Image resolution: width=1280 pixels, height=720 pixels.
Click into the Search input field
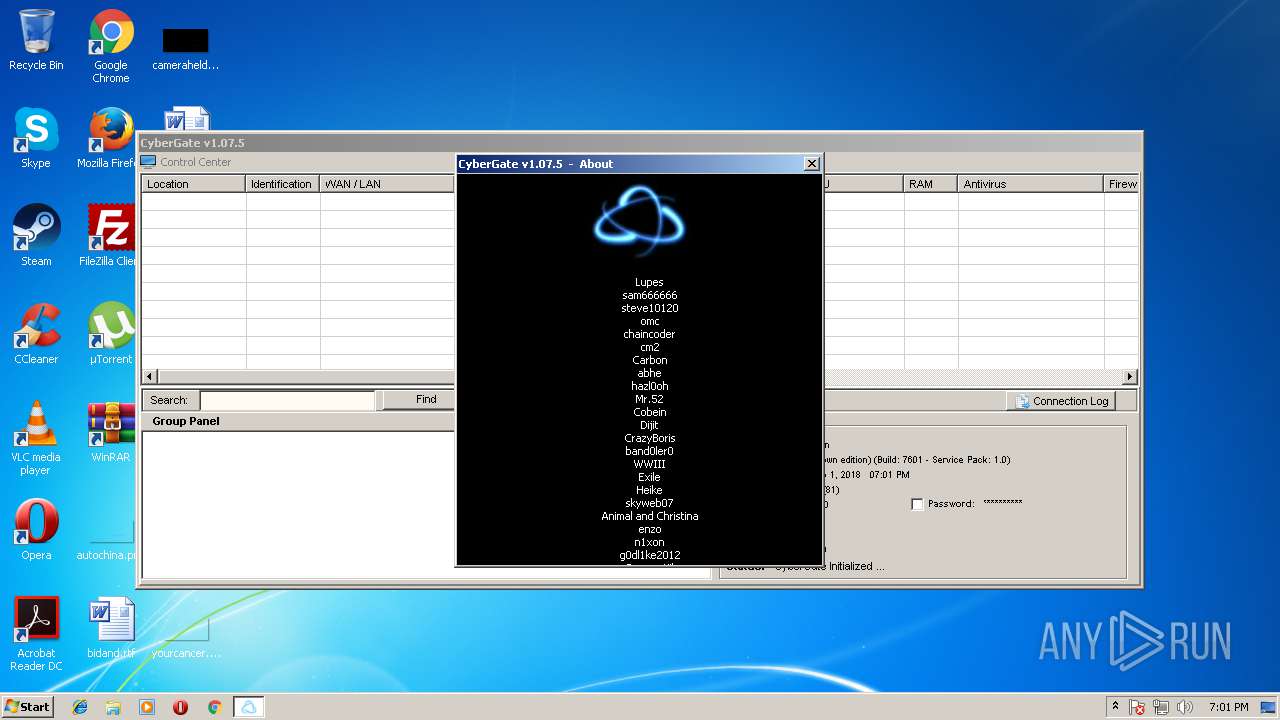click(x=288, y=400)
